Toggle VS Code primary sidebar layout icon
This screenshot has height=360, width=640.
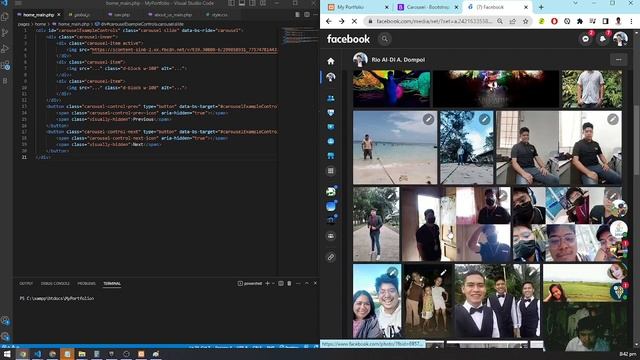(x=231, y=3)
